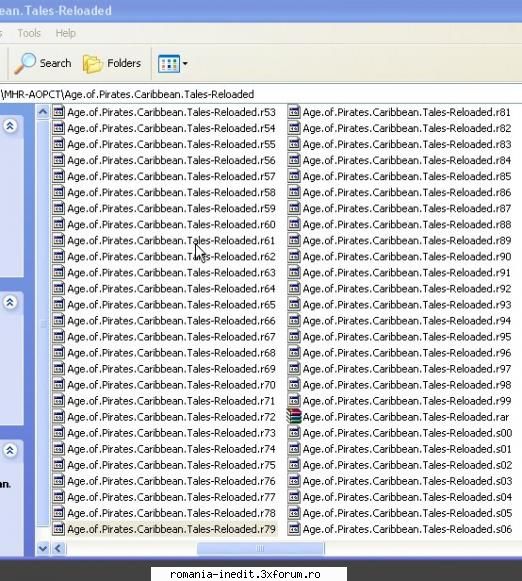Select the file icon for Reloaded.r65
The image size is (522, 581).
click(x=59, y=304)
